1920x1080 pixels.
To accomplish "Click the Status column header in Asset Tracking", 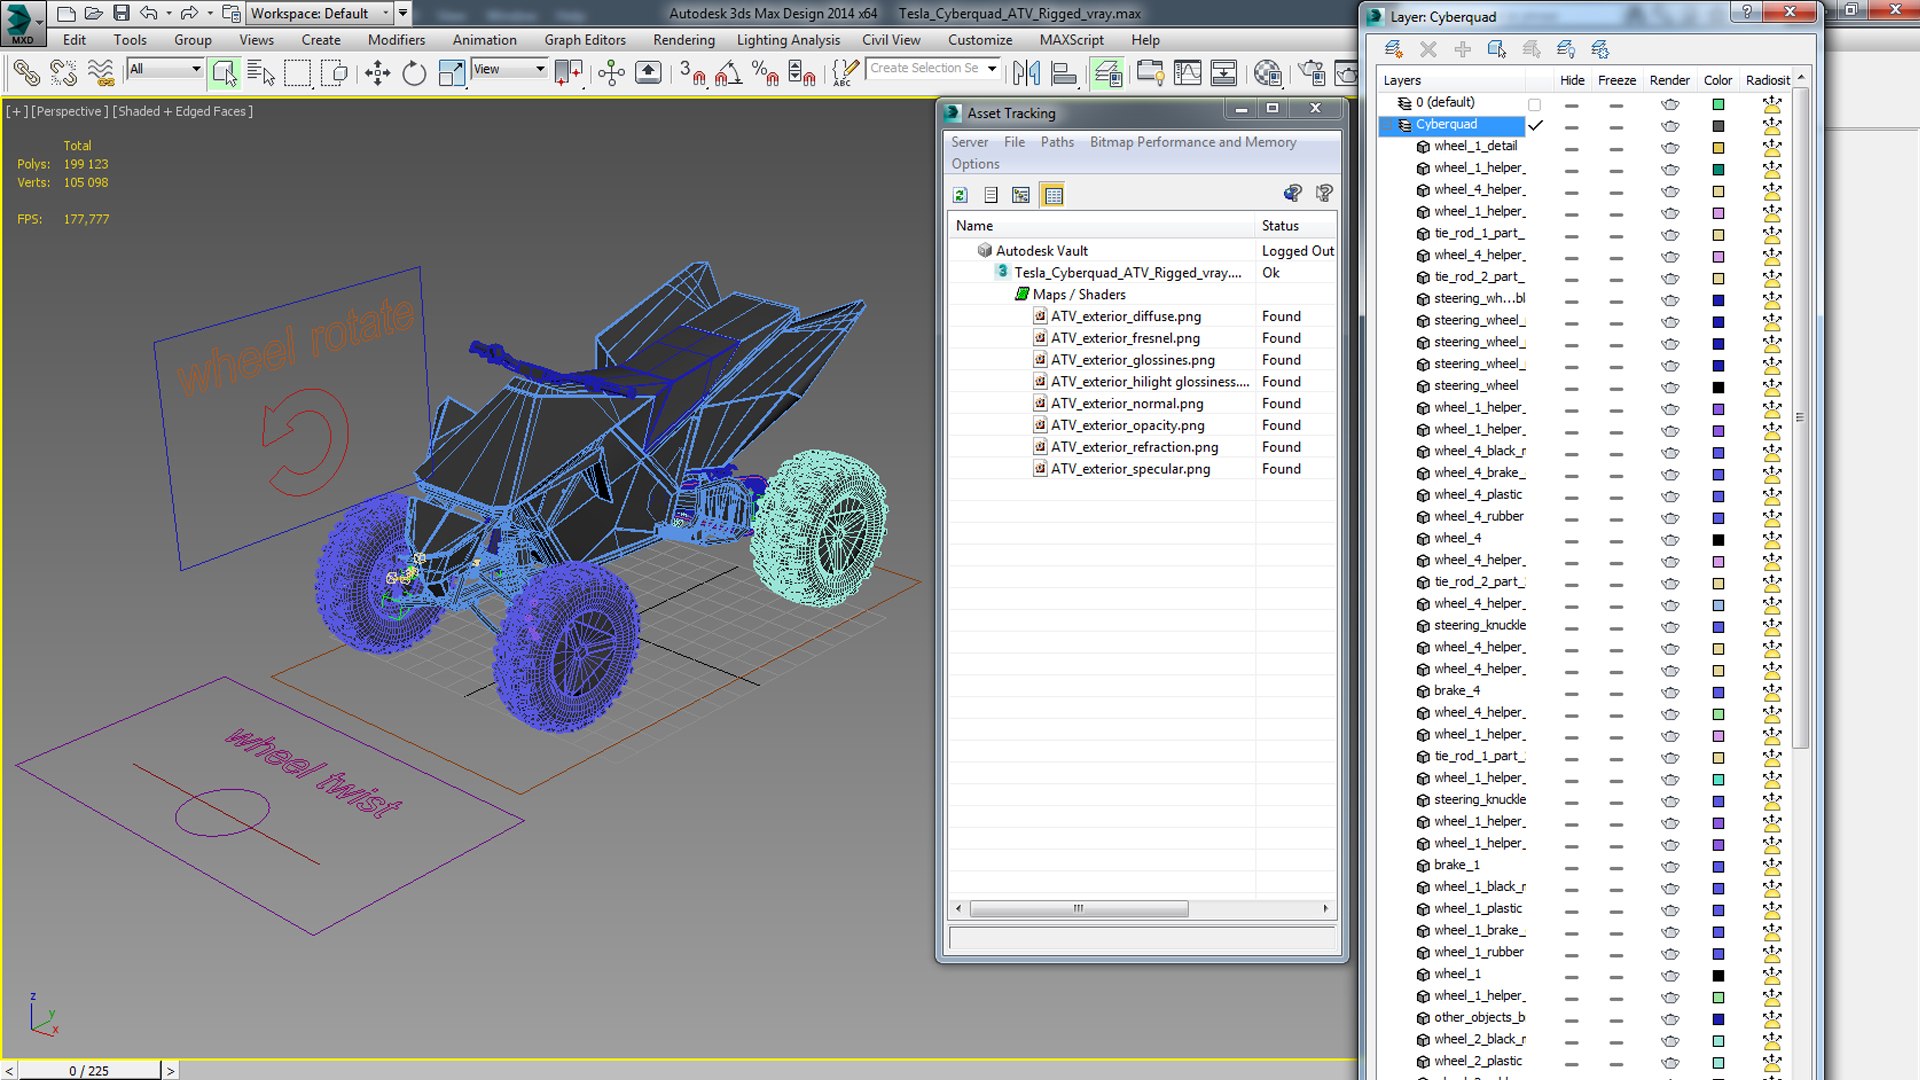I will (1295, 226).
